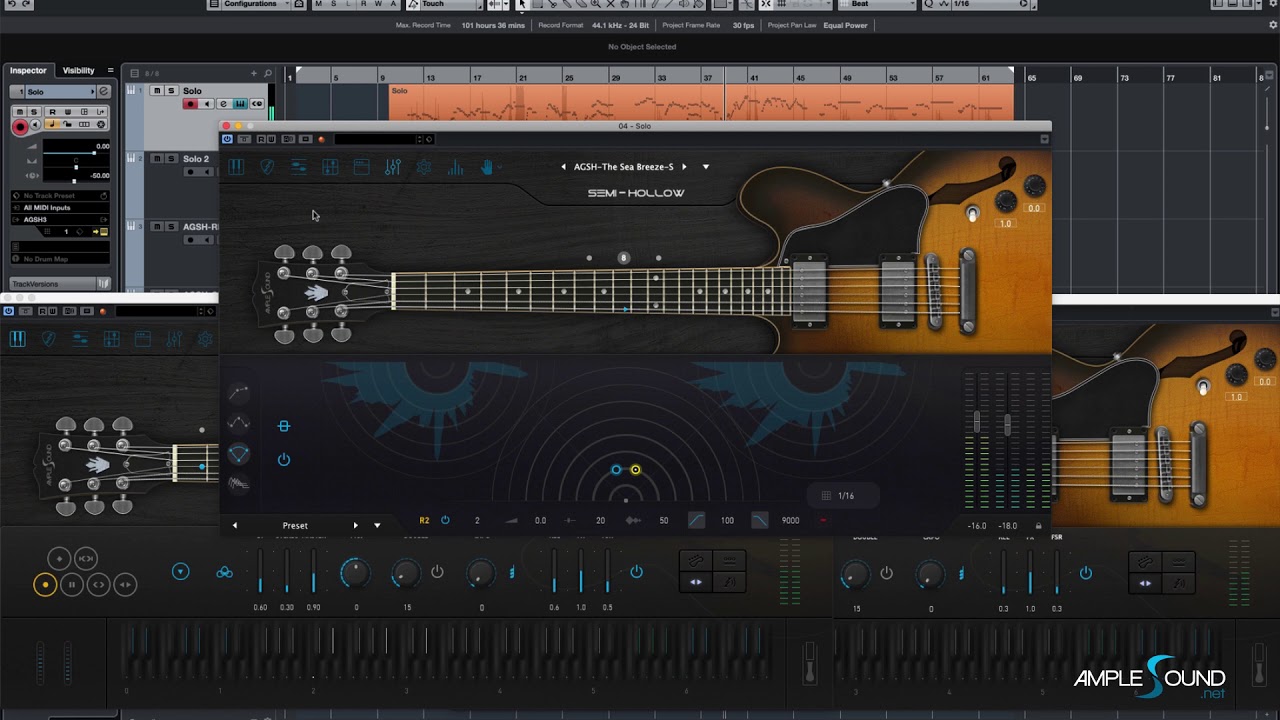Toggle the Solo plugin bypass power button
This screenshot has height=720, width=1280.
pyautogui.click(x=228, y=139)
